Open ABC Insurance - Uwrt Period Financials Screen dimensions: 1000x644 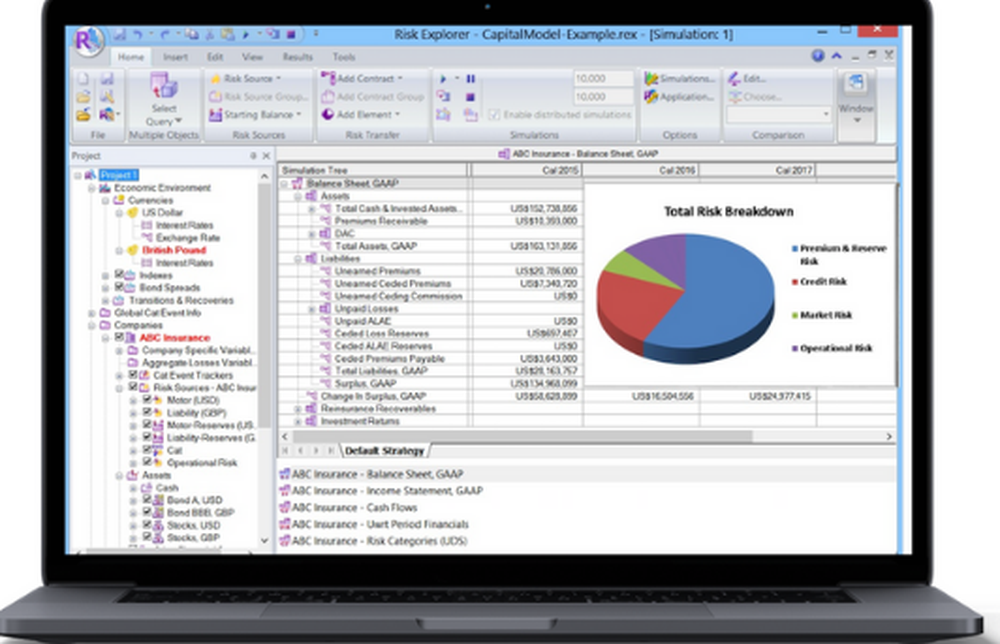[x=380, y=524]
